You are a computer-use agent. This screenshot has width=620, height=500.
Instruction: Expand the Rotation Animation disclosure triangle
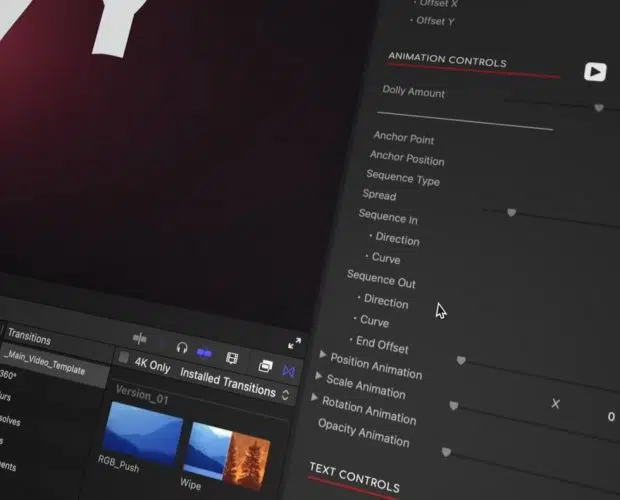coord(314,397)
